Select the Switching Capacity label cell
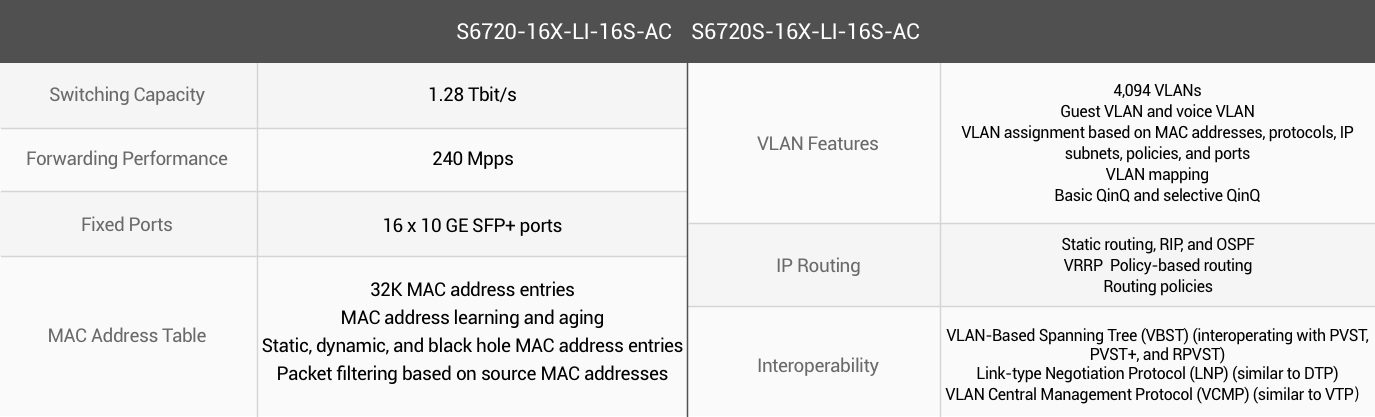This screenshot has height=417, width=1375. pyautogui.click(x=128, y=95)
